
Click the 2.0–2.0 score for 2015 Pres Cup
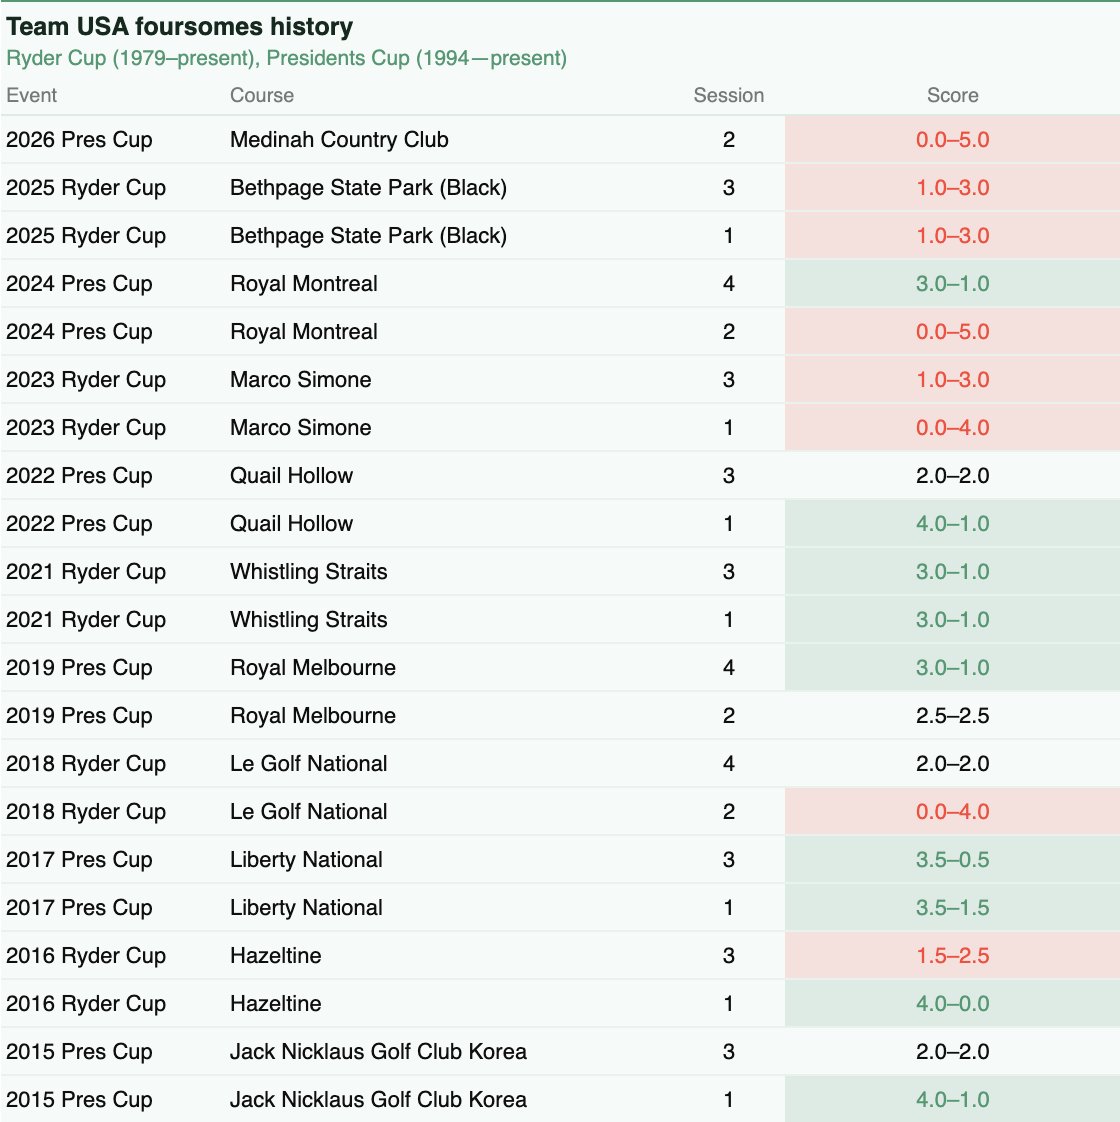pyautogui.click(x=953, y=1050)
